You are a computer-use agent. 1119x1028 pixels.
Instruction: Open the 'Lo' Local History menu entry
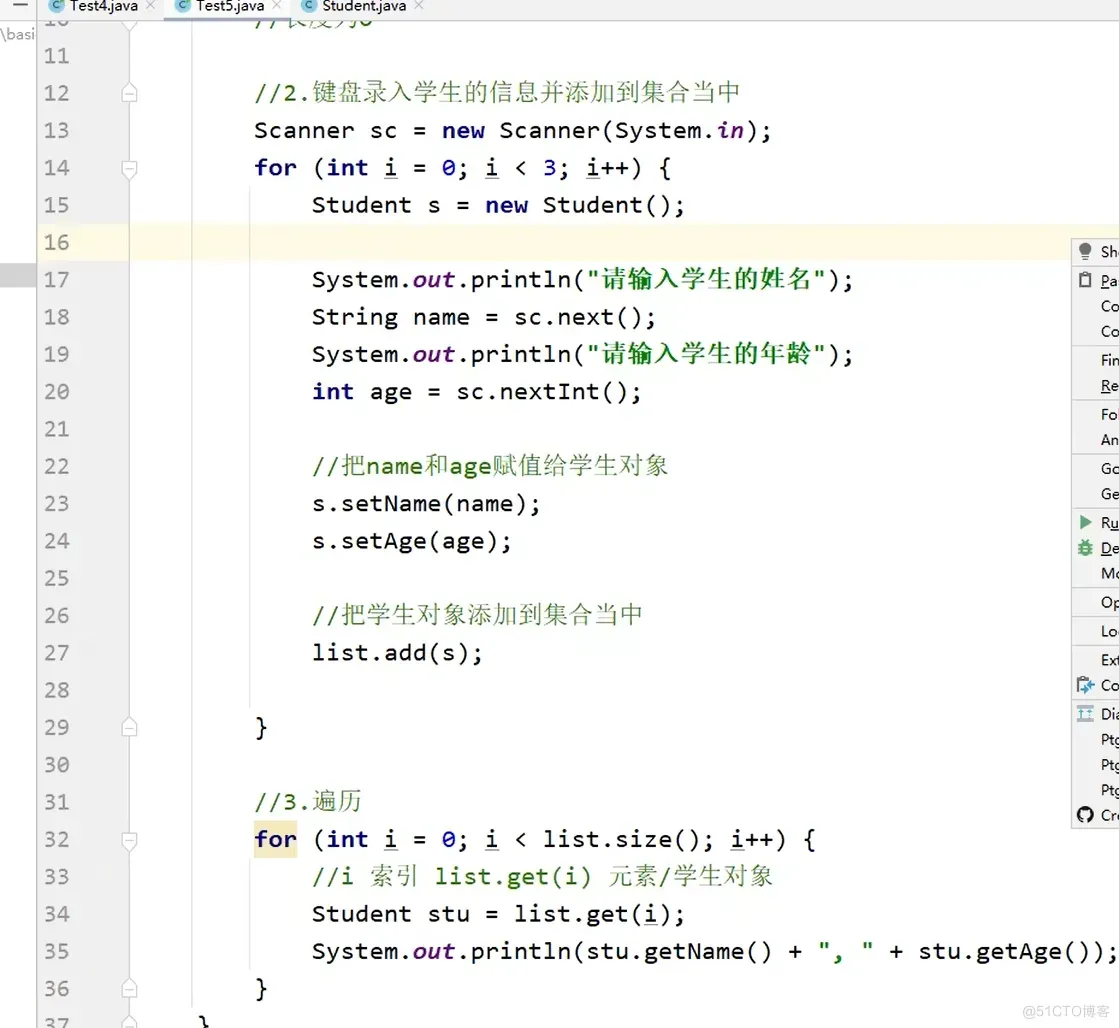(1109, 631)
